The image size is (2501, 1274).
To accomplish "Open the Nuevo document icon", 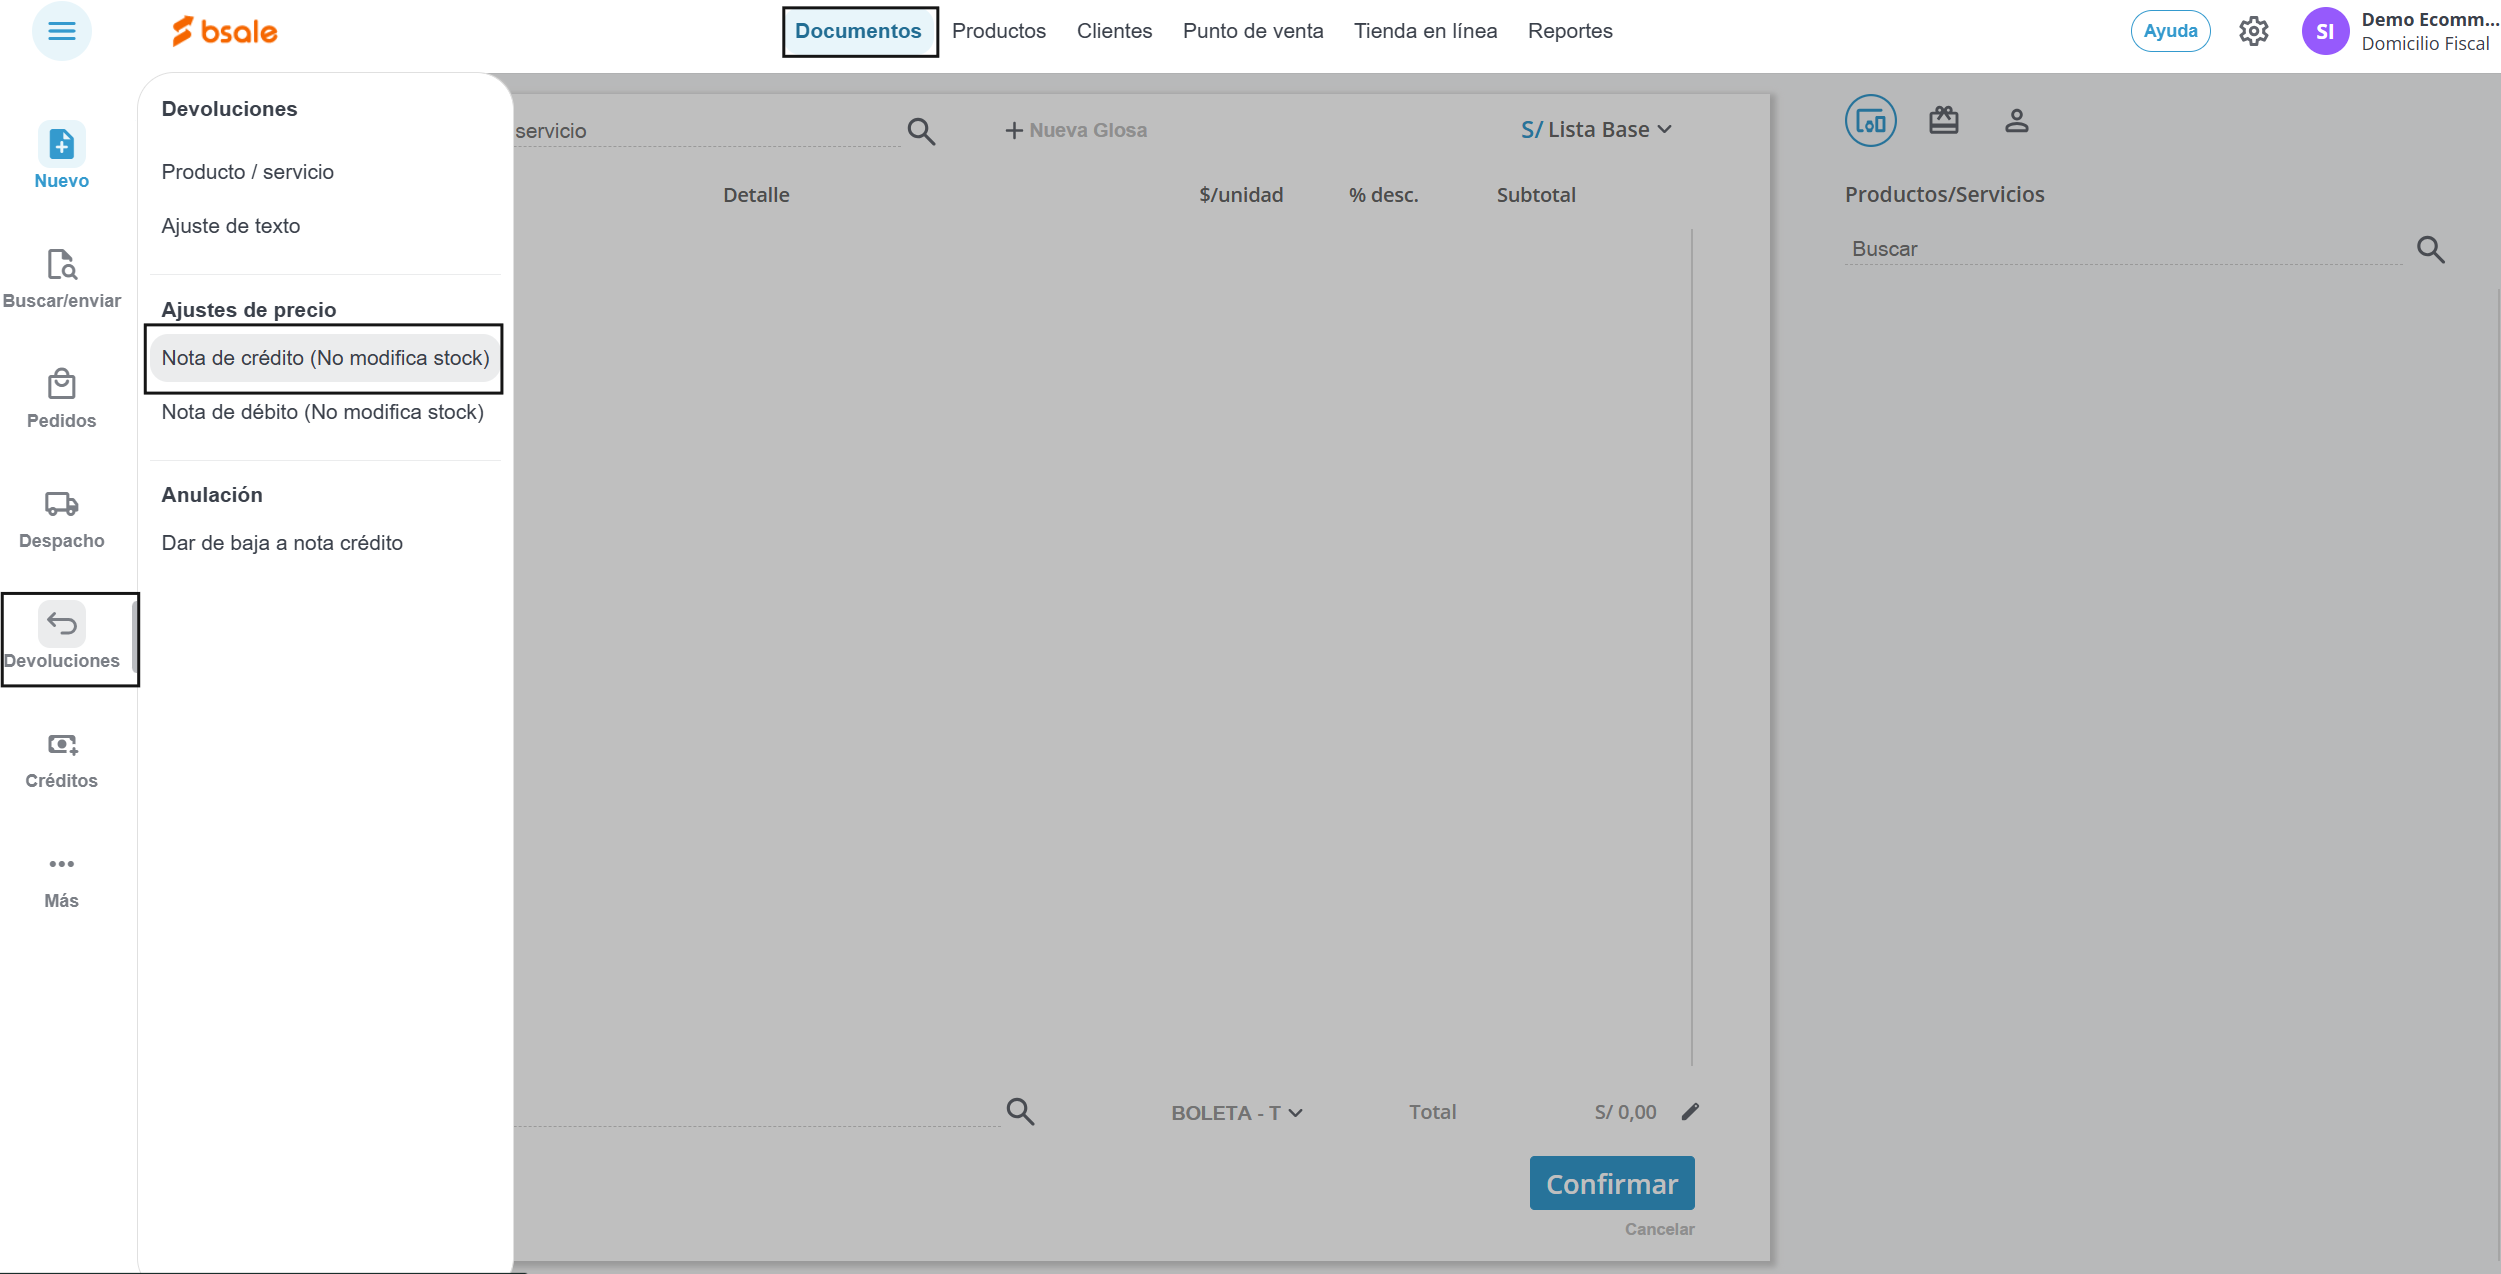I will (61, 146).
